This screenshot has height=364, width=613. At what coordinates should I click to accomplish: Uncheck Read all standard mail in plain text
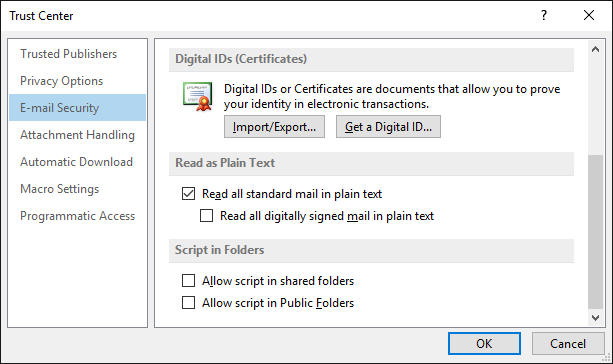point(188,194)
